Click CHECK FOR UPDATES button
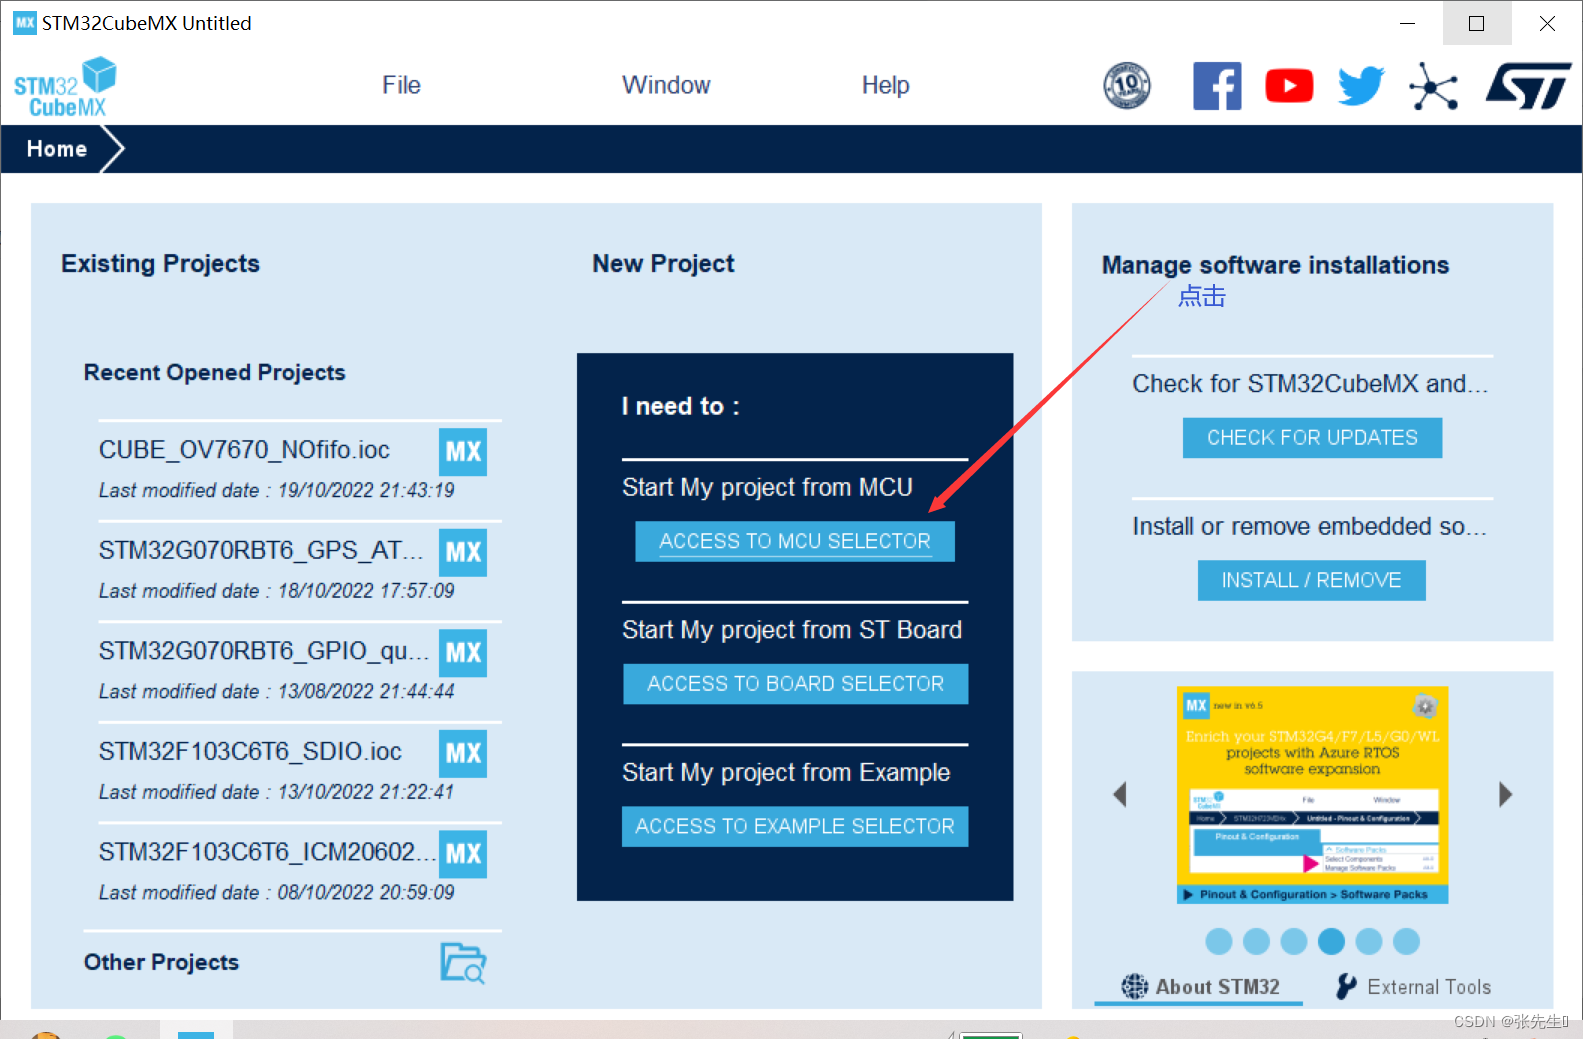Image resolution: width=1583 pixels, height=1039 pixels. (1312, 438)
